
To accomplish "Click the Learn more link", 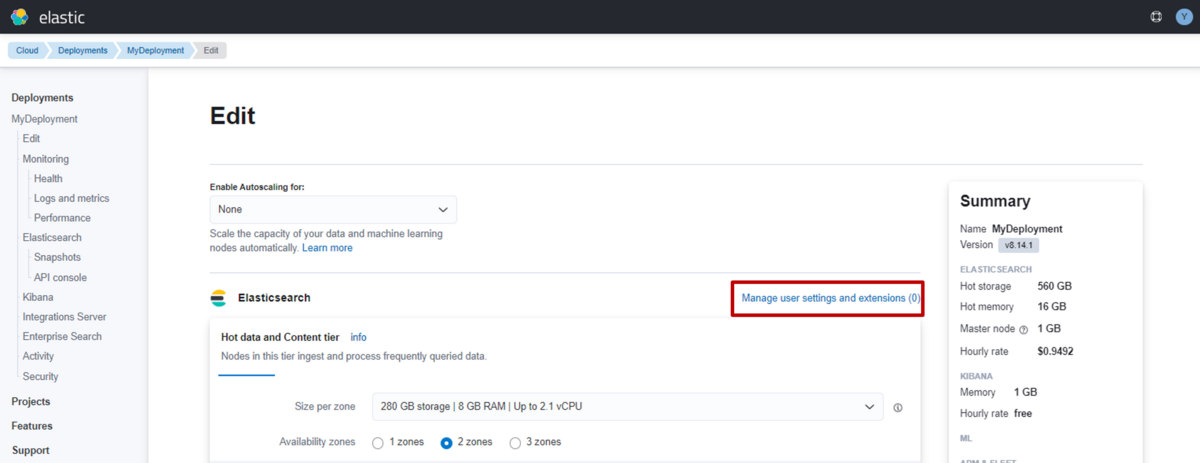I will click(327, 247).
